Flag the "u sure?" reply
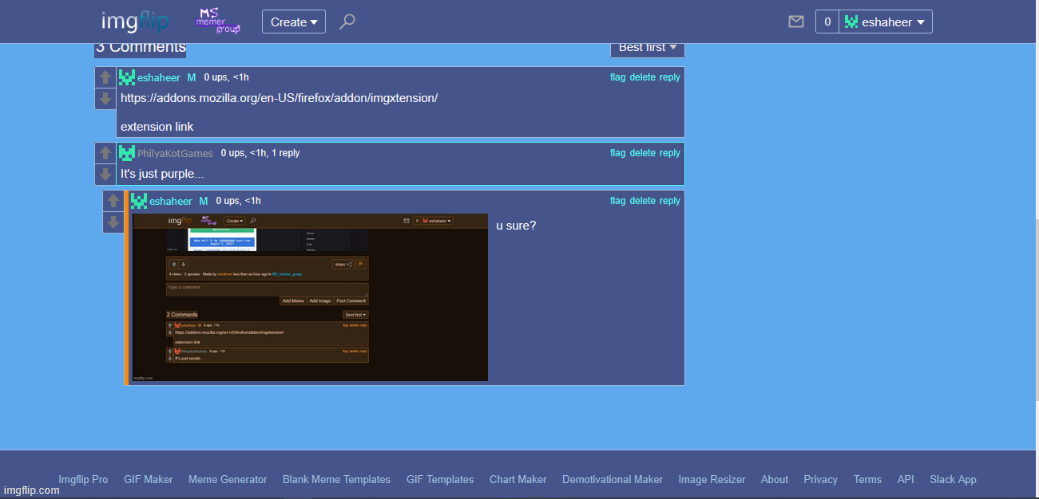This screenshot has width=1039, height=499. [x=617, y=201]
